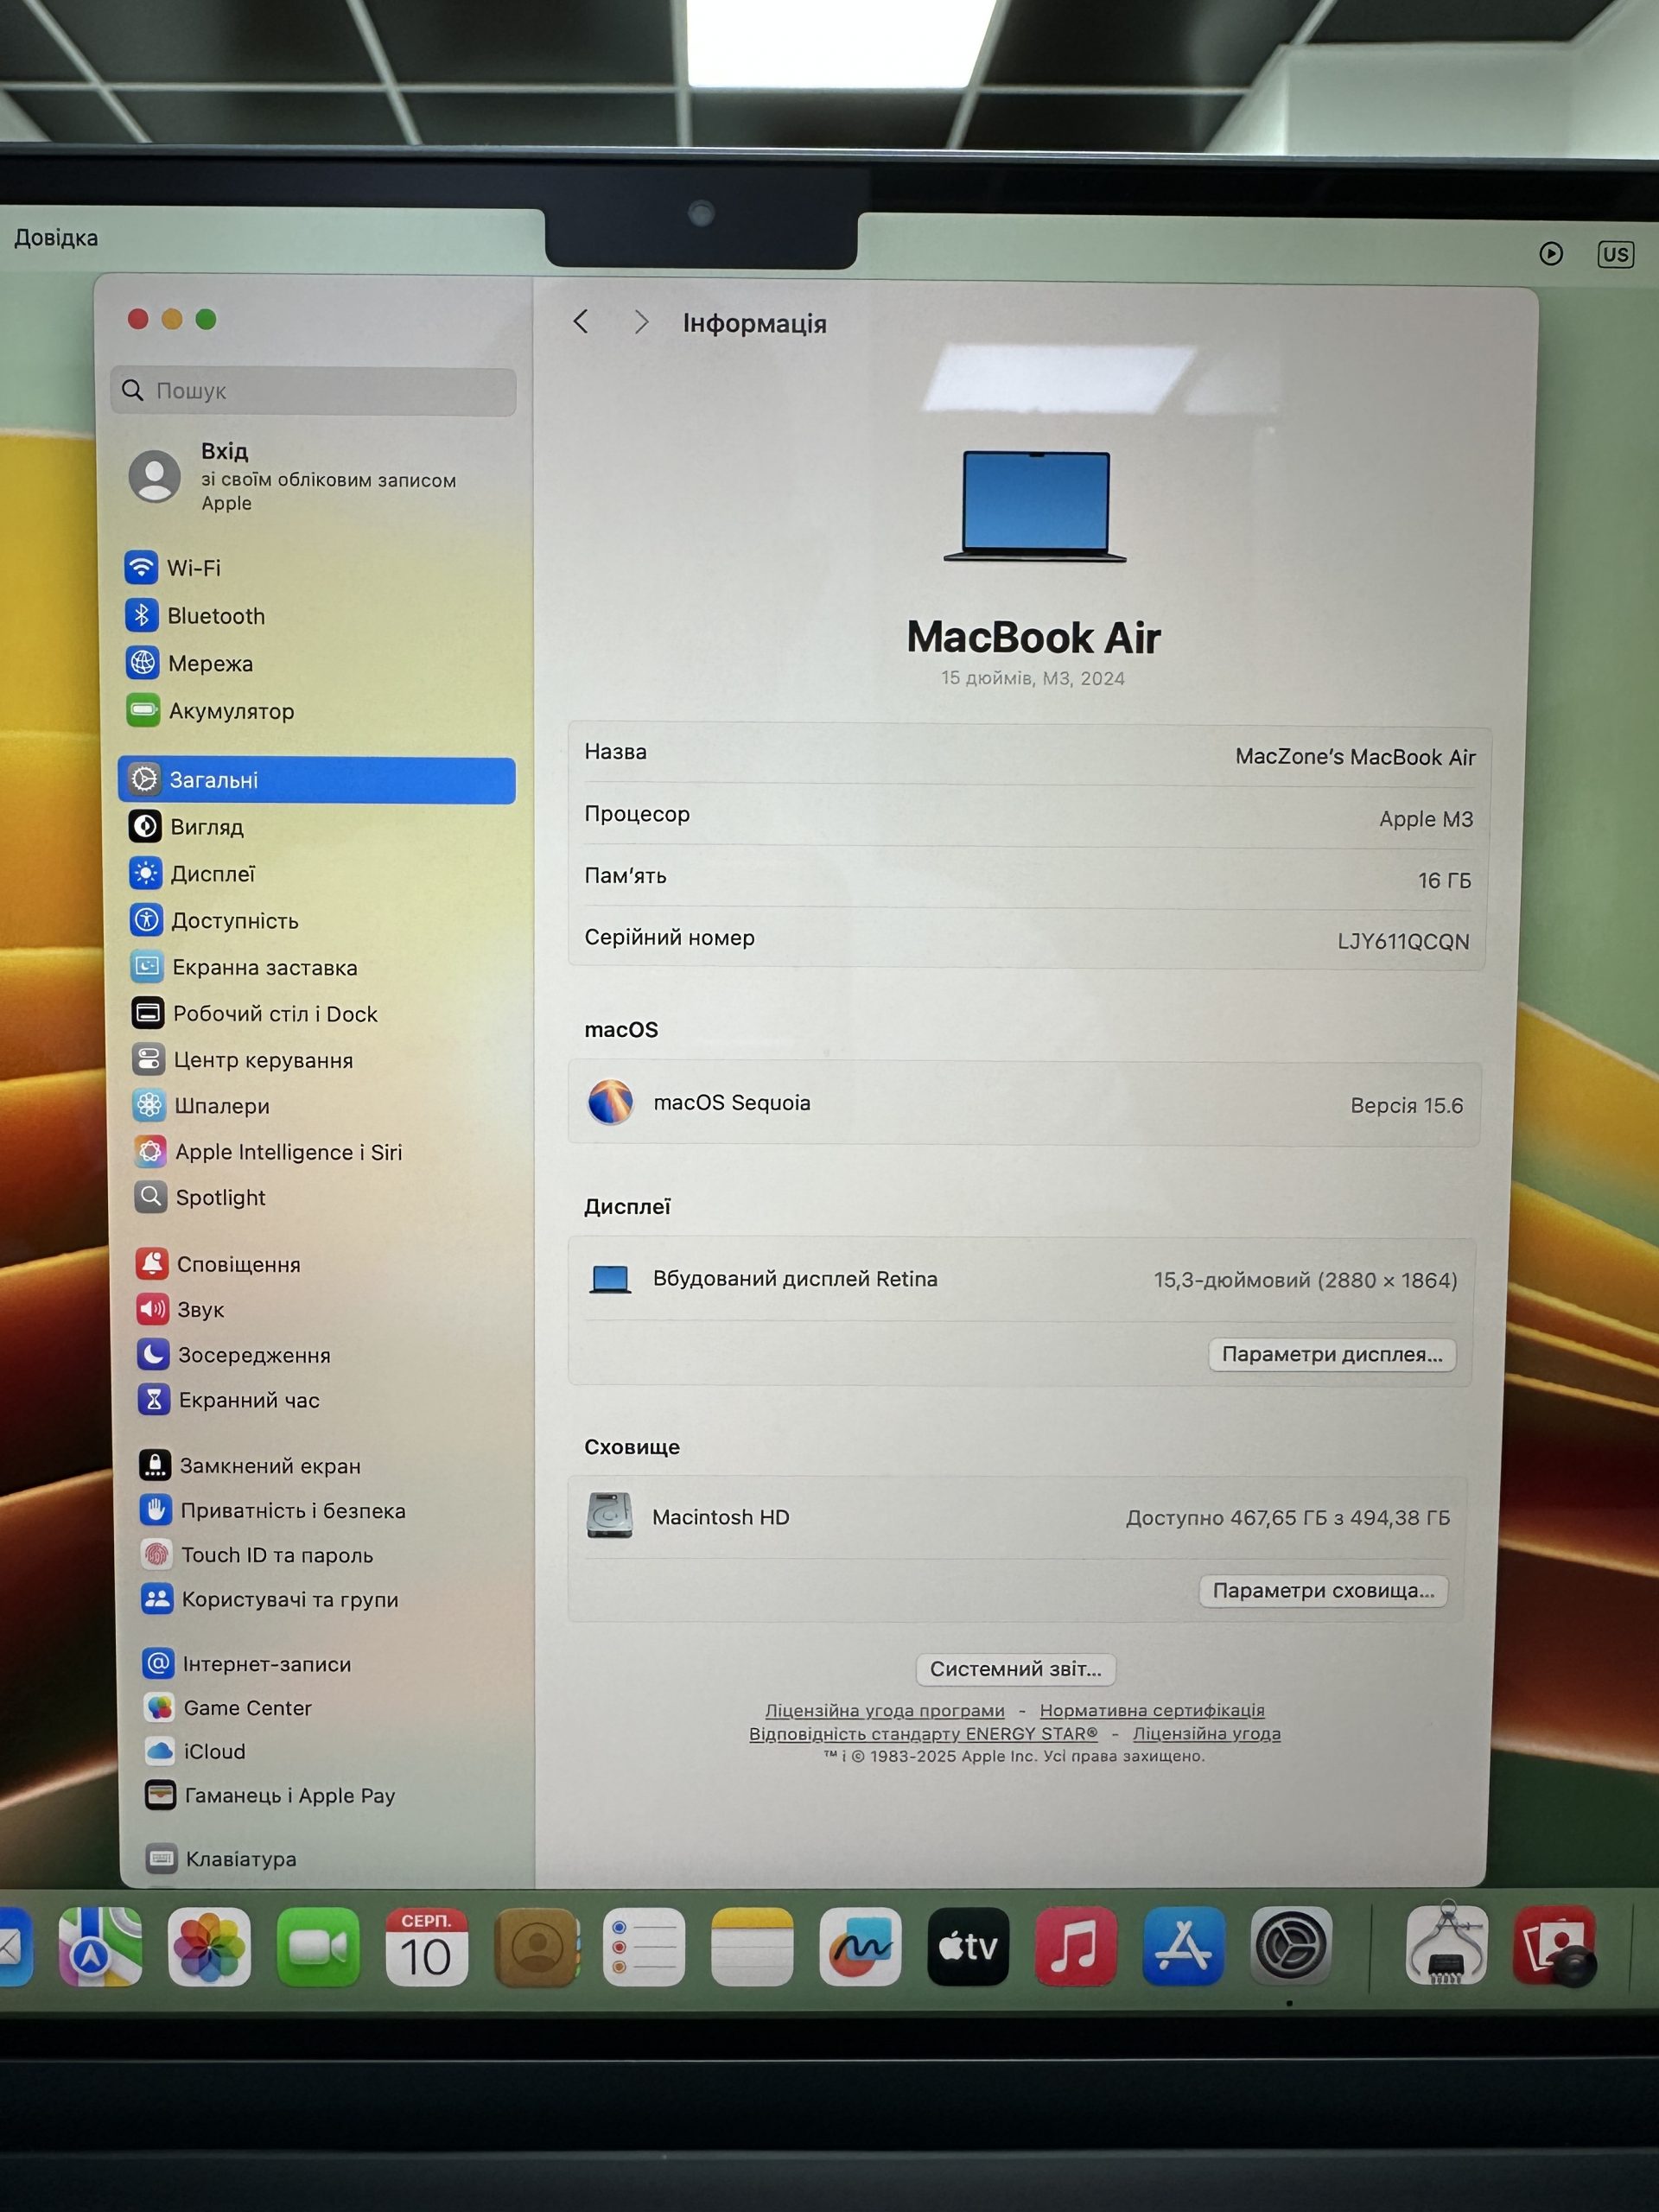Open Відповідність стандарту ENERGY STAR link
This screenshot has width=1659, height=2212.
923,1734
